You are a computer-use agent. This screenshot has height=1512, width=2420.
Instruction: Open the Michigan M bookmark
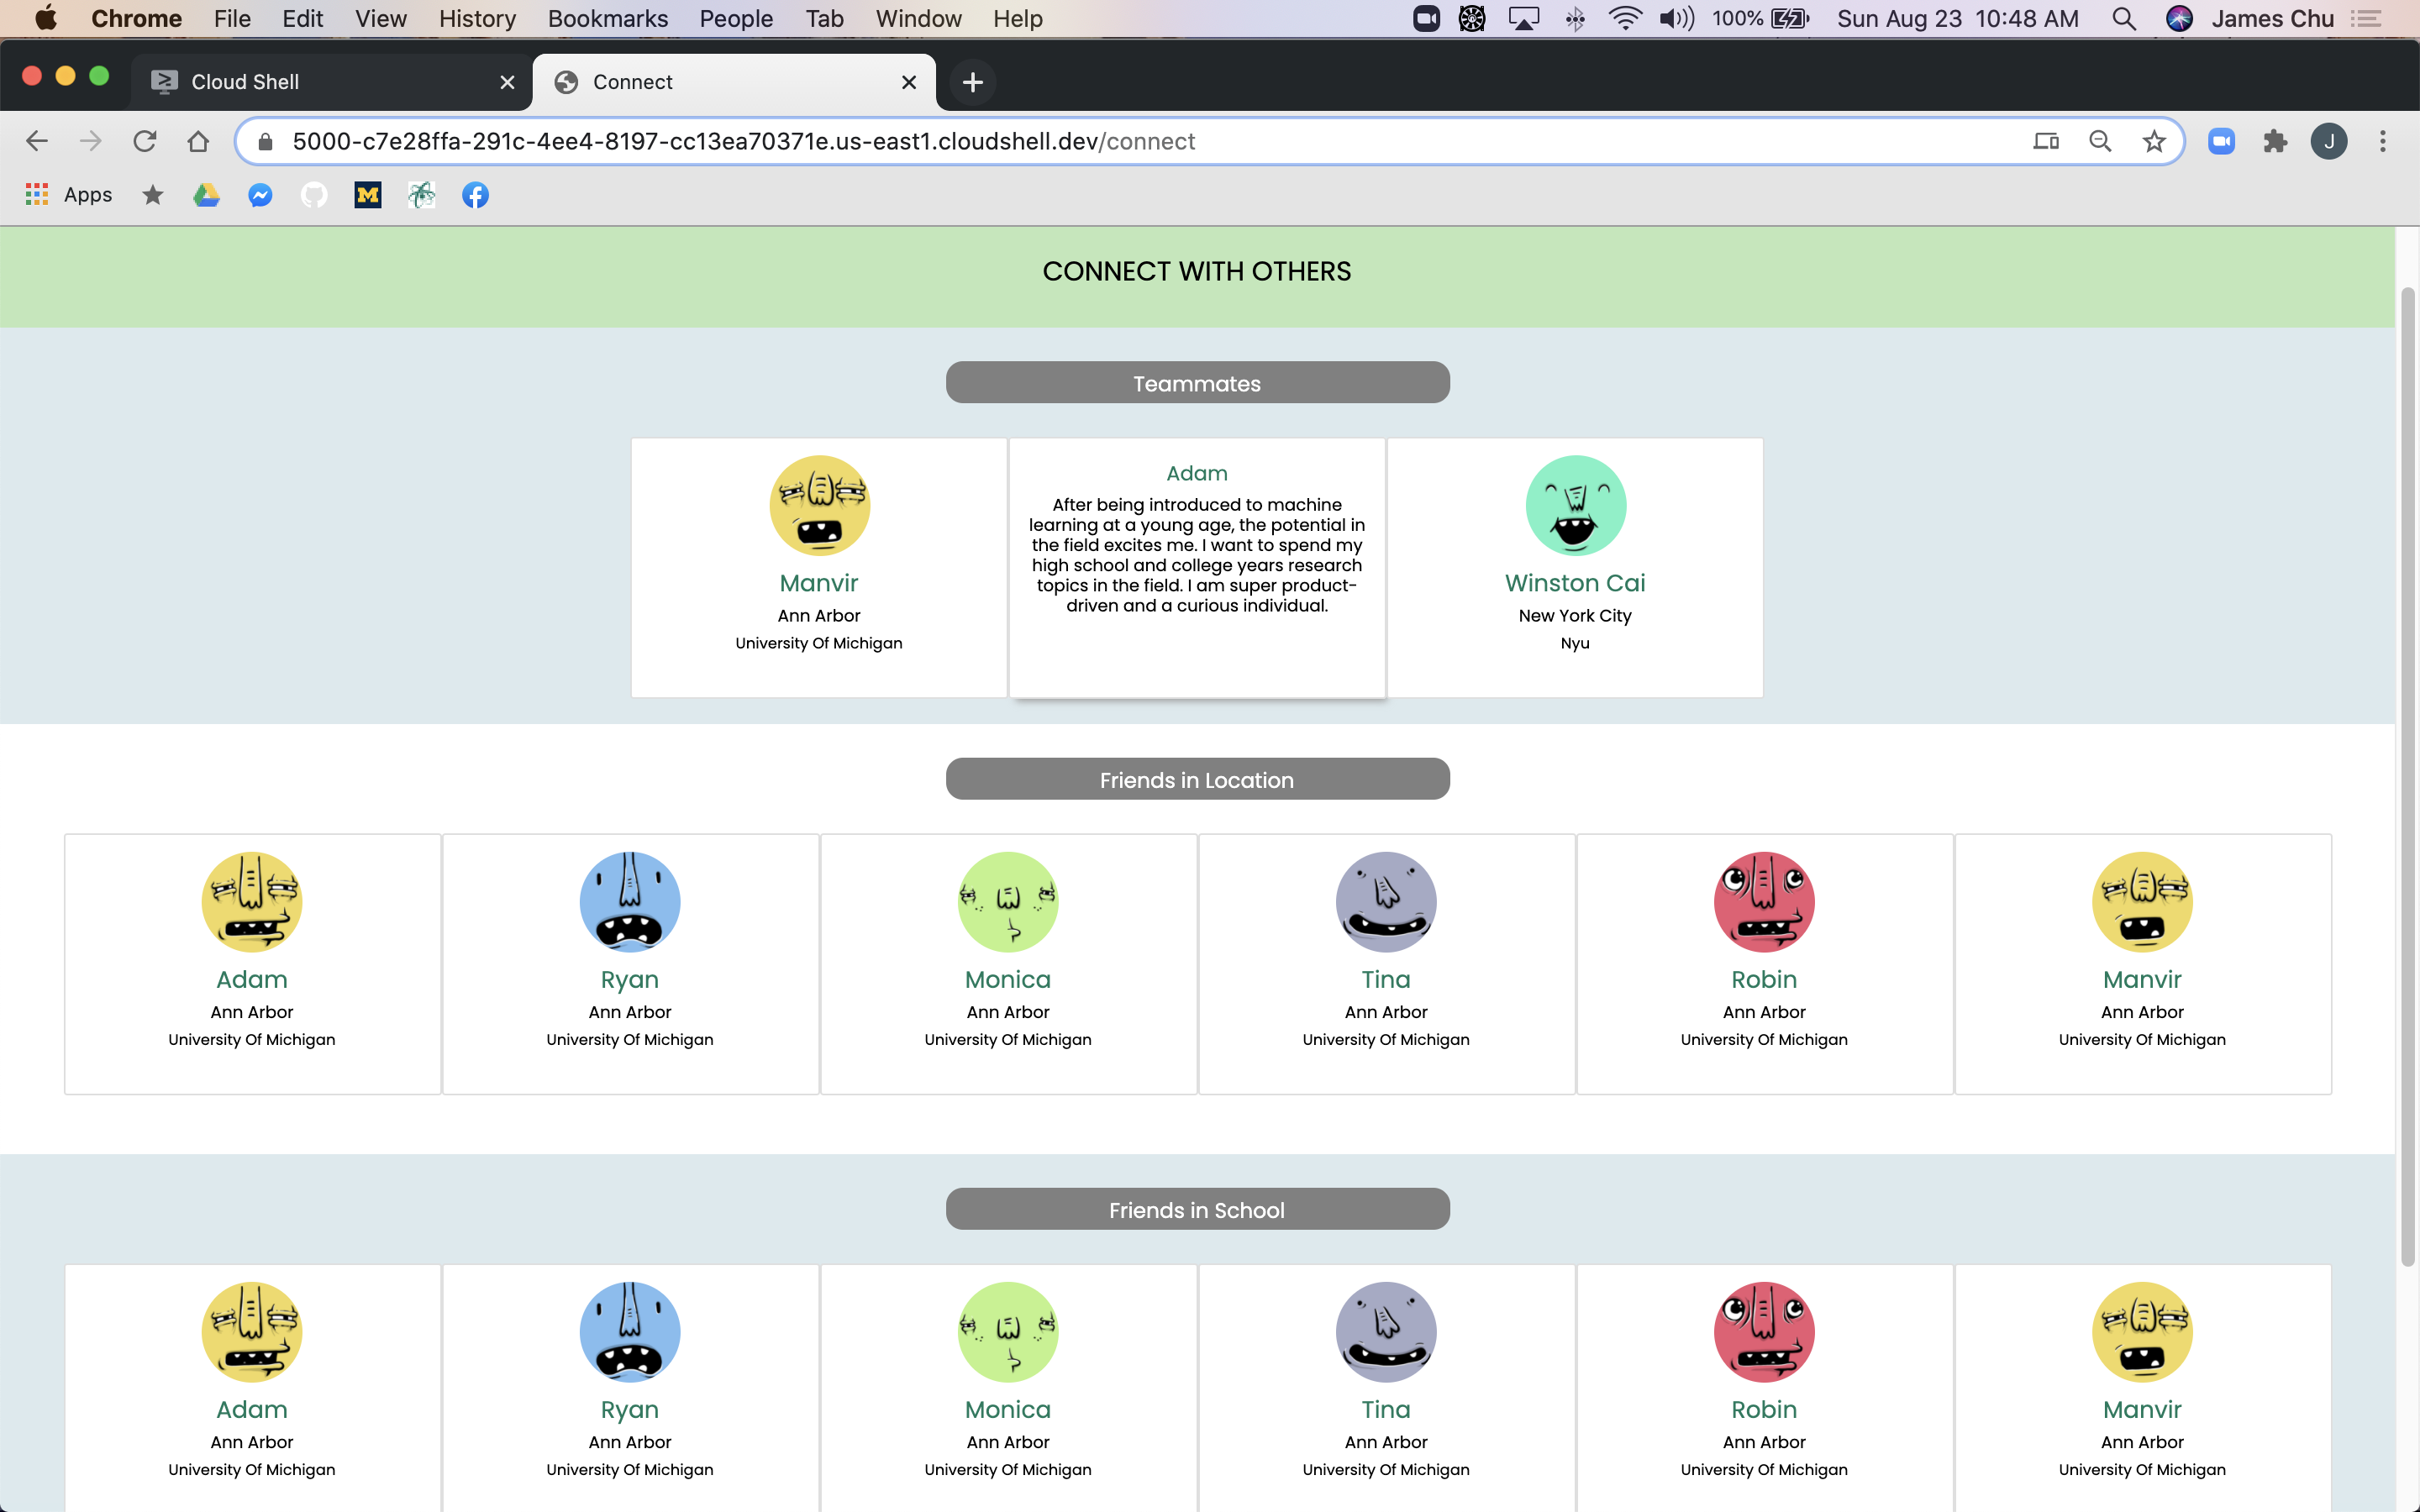coord(368,195)
